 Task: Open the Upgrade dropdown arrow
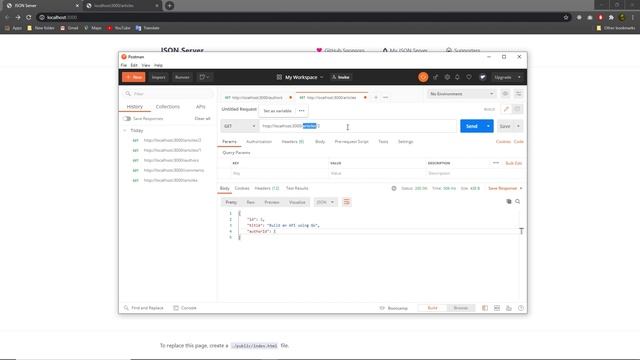point(519,77)
